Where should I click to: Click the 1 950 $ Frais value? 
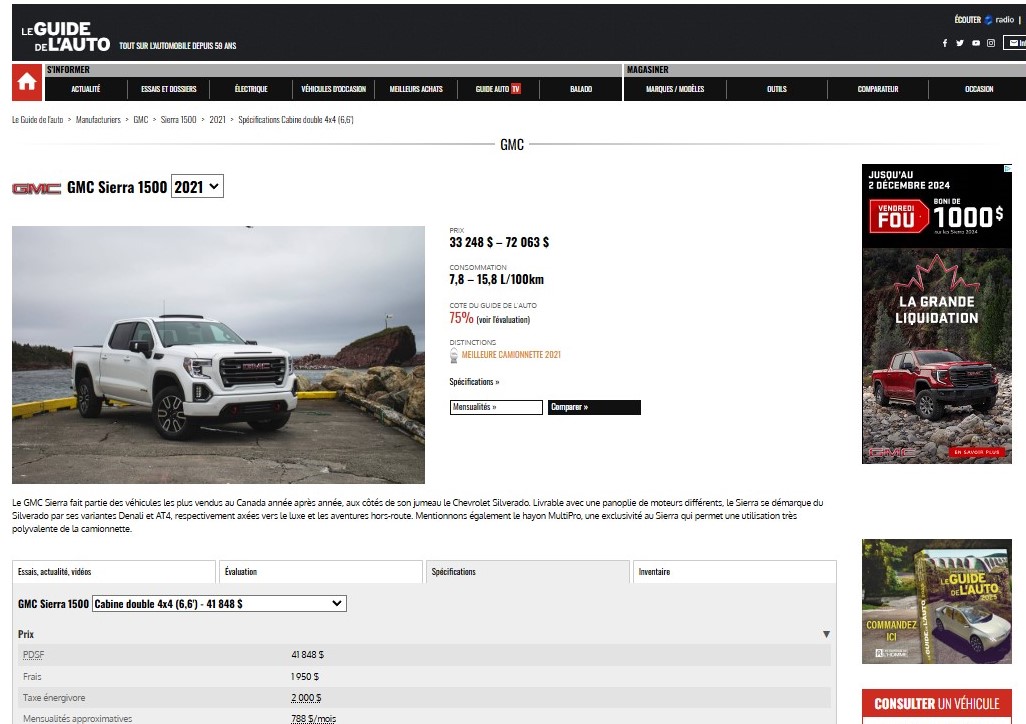coord(305,676)
